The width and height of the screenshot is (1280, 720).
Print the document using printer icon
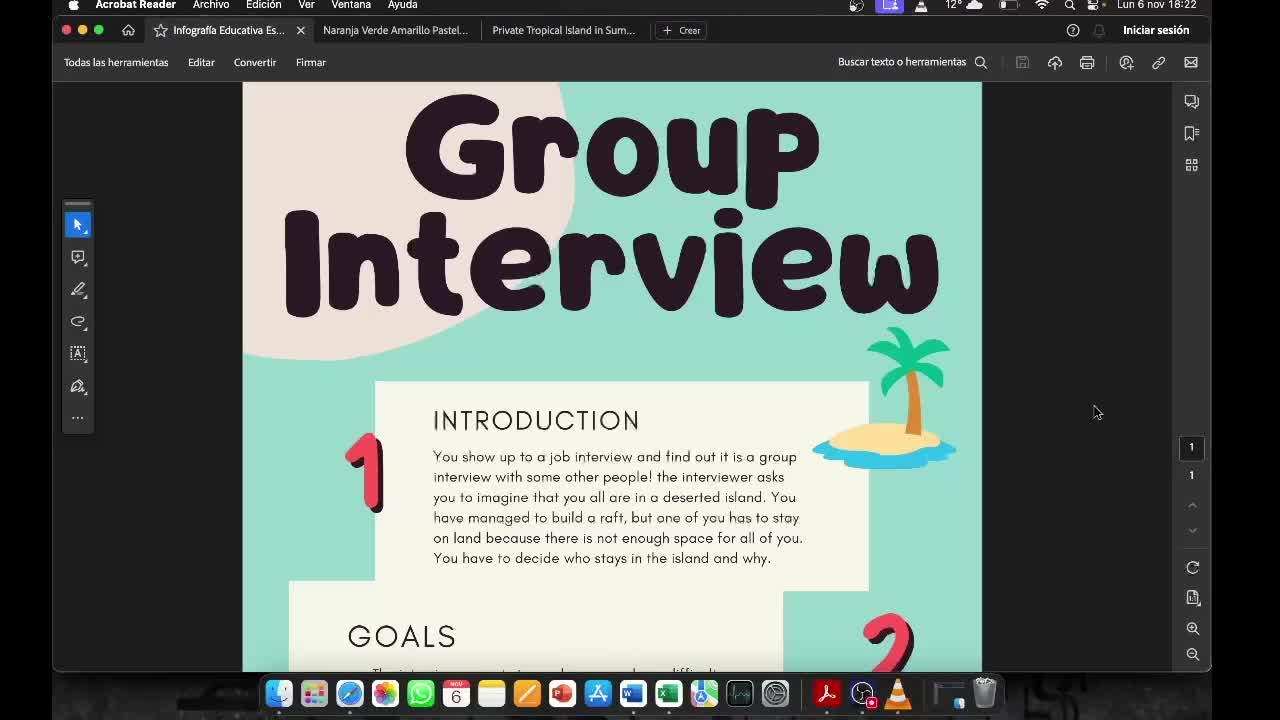pyautogui.click(x=1087, y=62)
